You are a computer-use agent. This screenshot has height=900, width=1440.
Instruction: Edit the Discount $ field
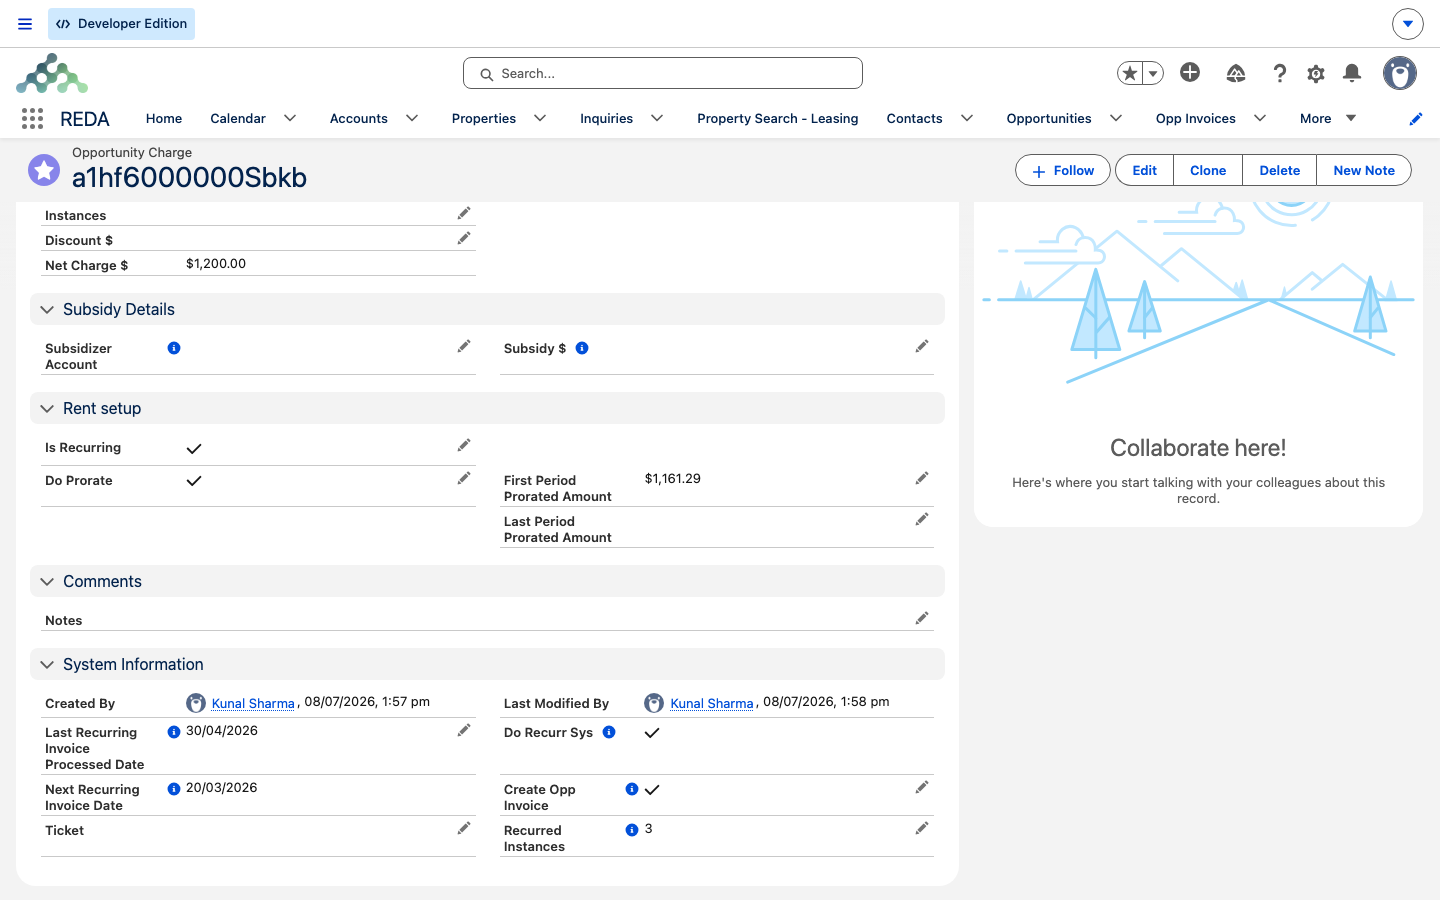(464, 238)
